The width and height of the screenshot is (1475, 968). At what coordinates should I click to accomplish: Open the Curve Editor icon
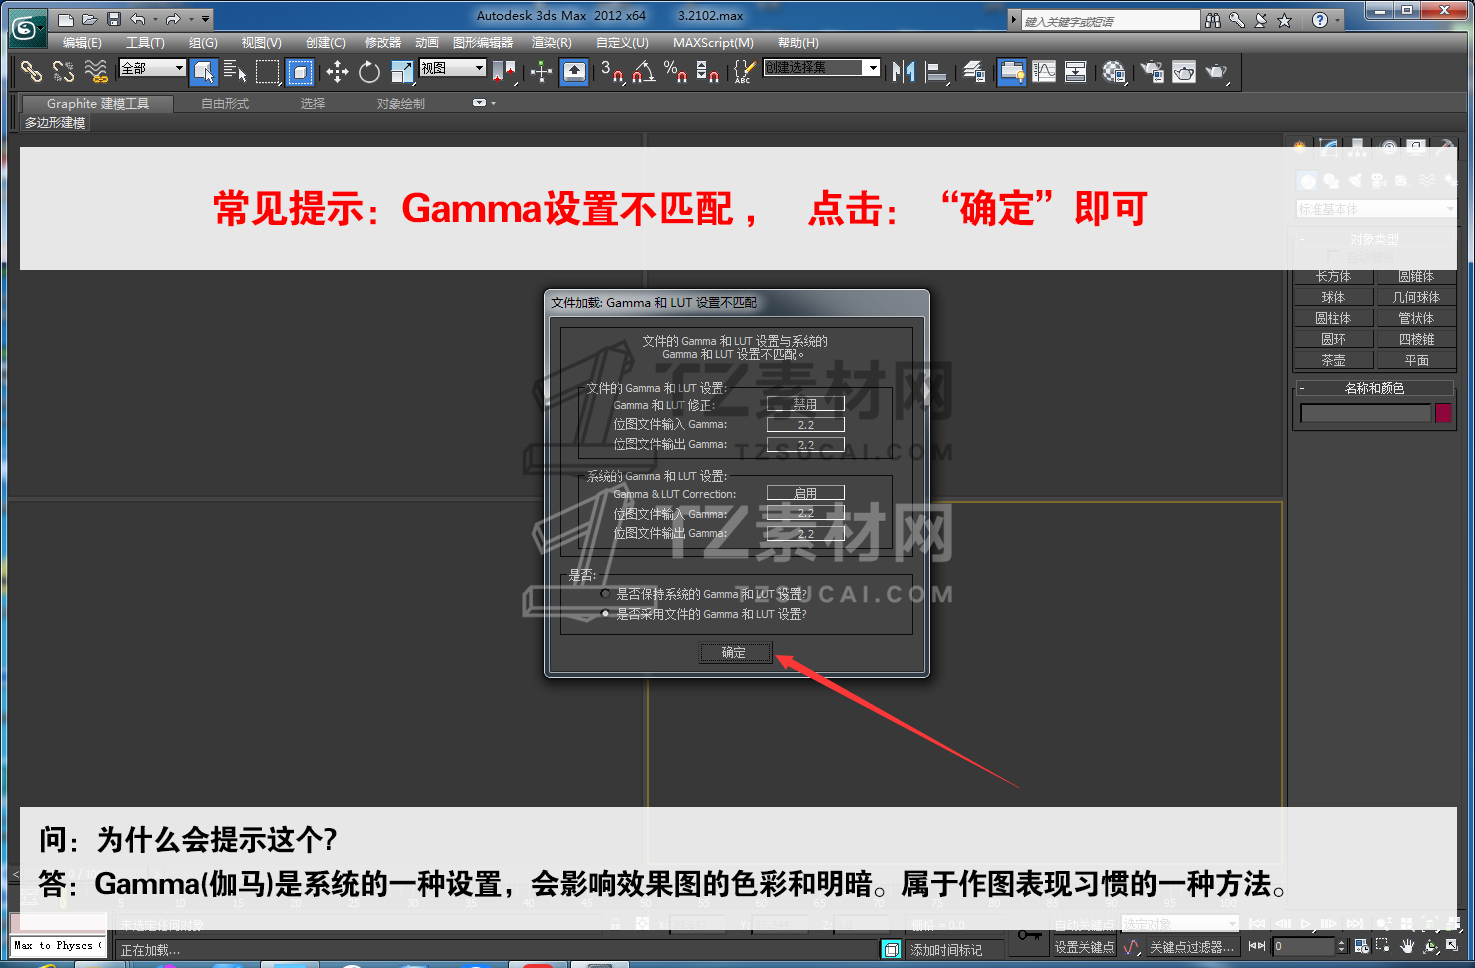click(1044, 71)
